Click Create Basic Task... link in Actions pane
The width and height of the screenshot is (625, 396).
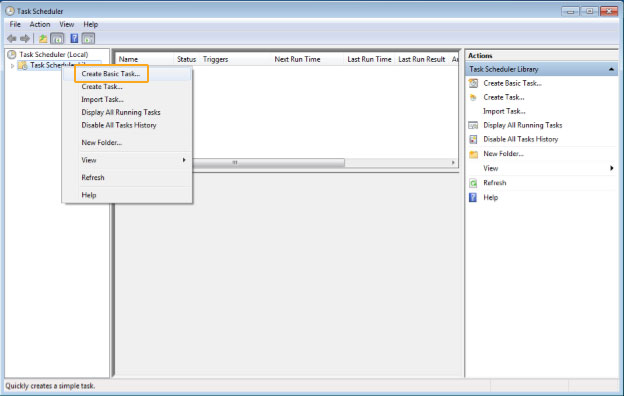[513, 83]
